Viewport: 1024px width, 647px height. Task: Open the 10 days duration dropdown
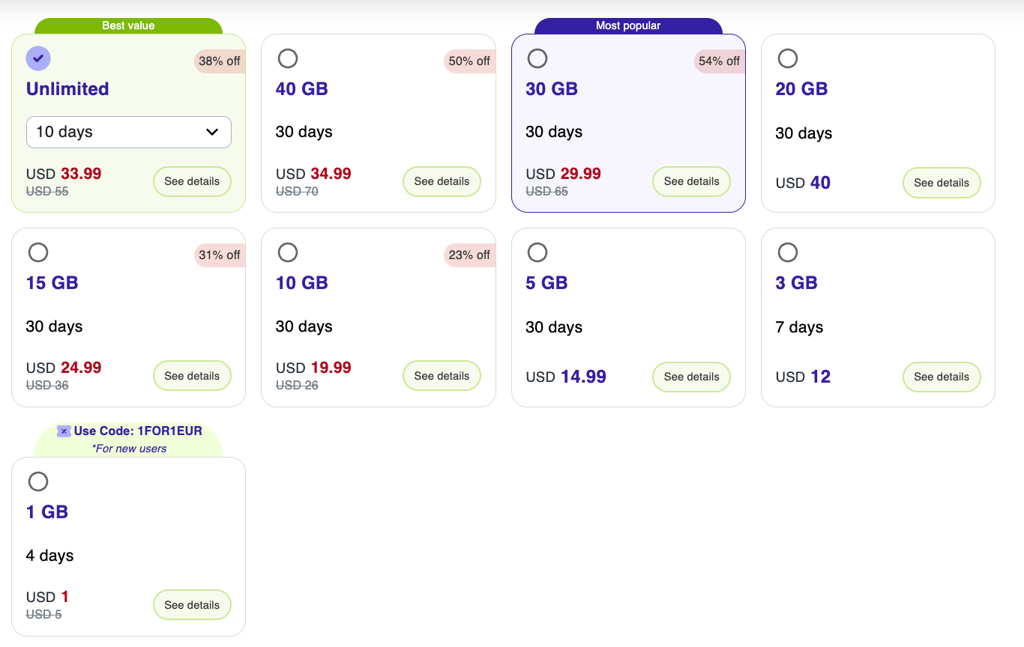click(x=129, y=132)
